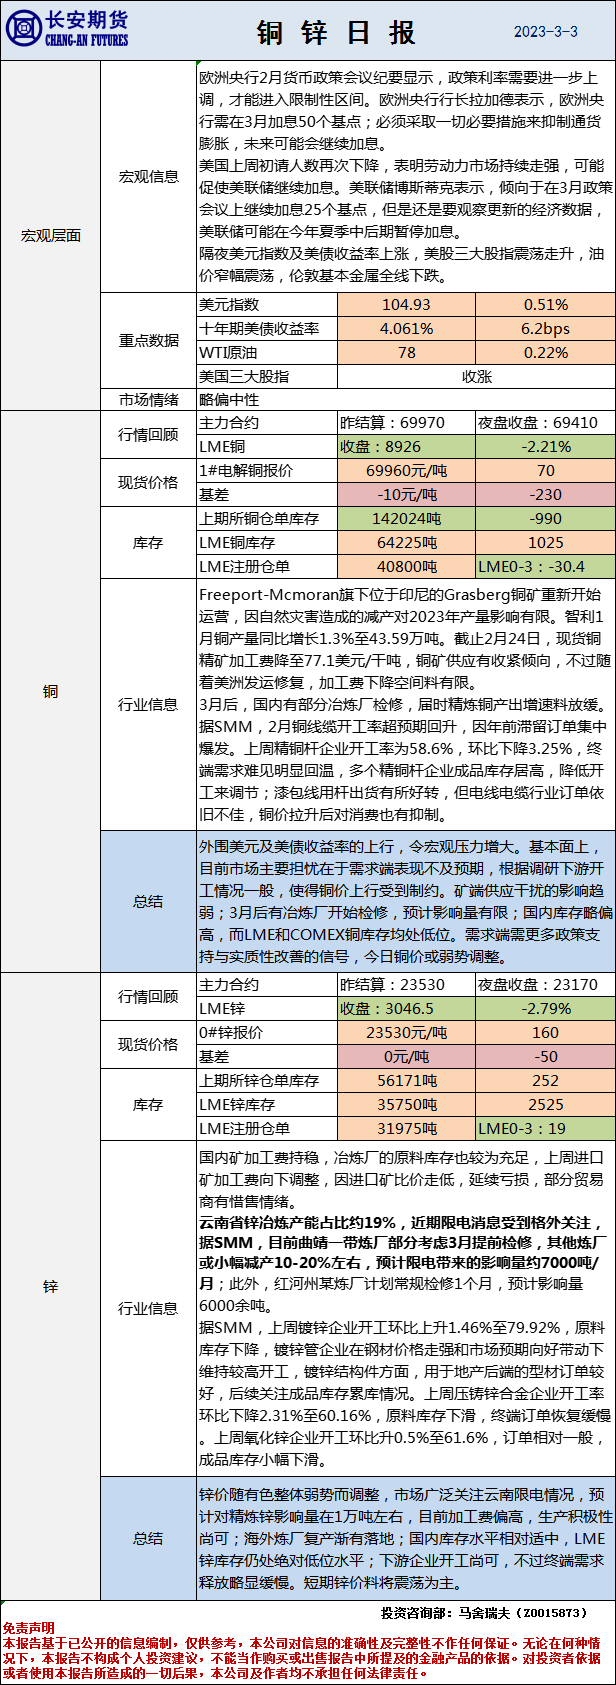Click the Chang-An Futures logo icon
Viewport: 616px width, 1685px height.
(24, 29)
